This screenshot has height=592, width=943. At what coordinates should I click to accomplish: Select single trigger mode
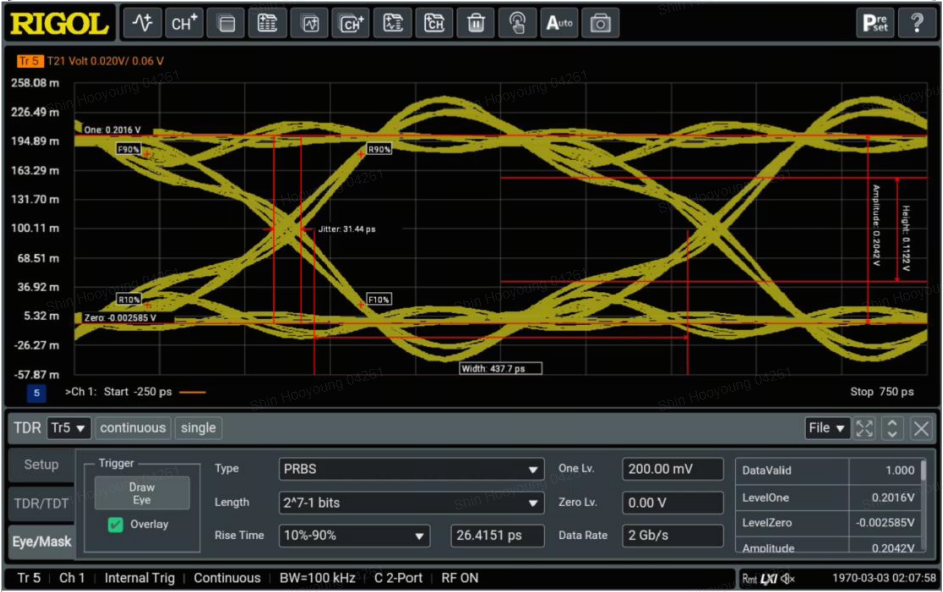(x=198, y=428)
